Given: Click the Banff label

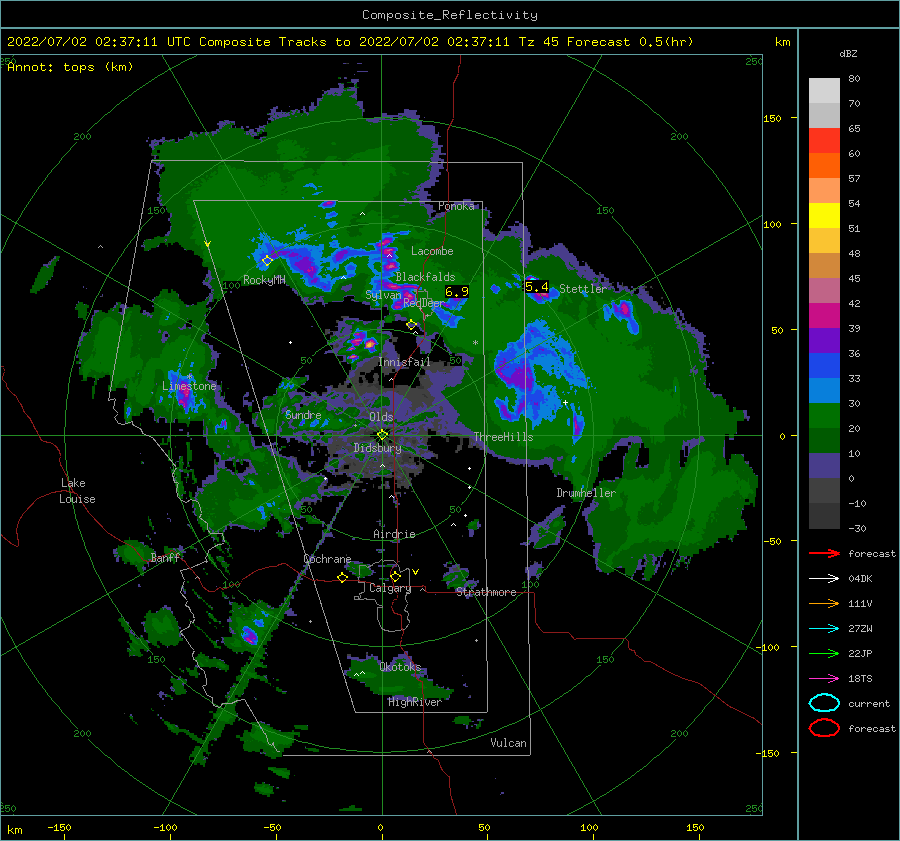Looking at the screenshot, I should tap(165, 557).
